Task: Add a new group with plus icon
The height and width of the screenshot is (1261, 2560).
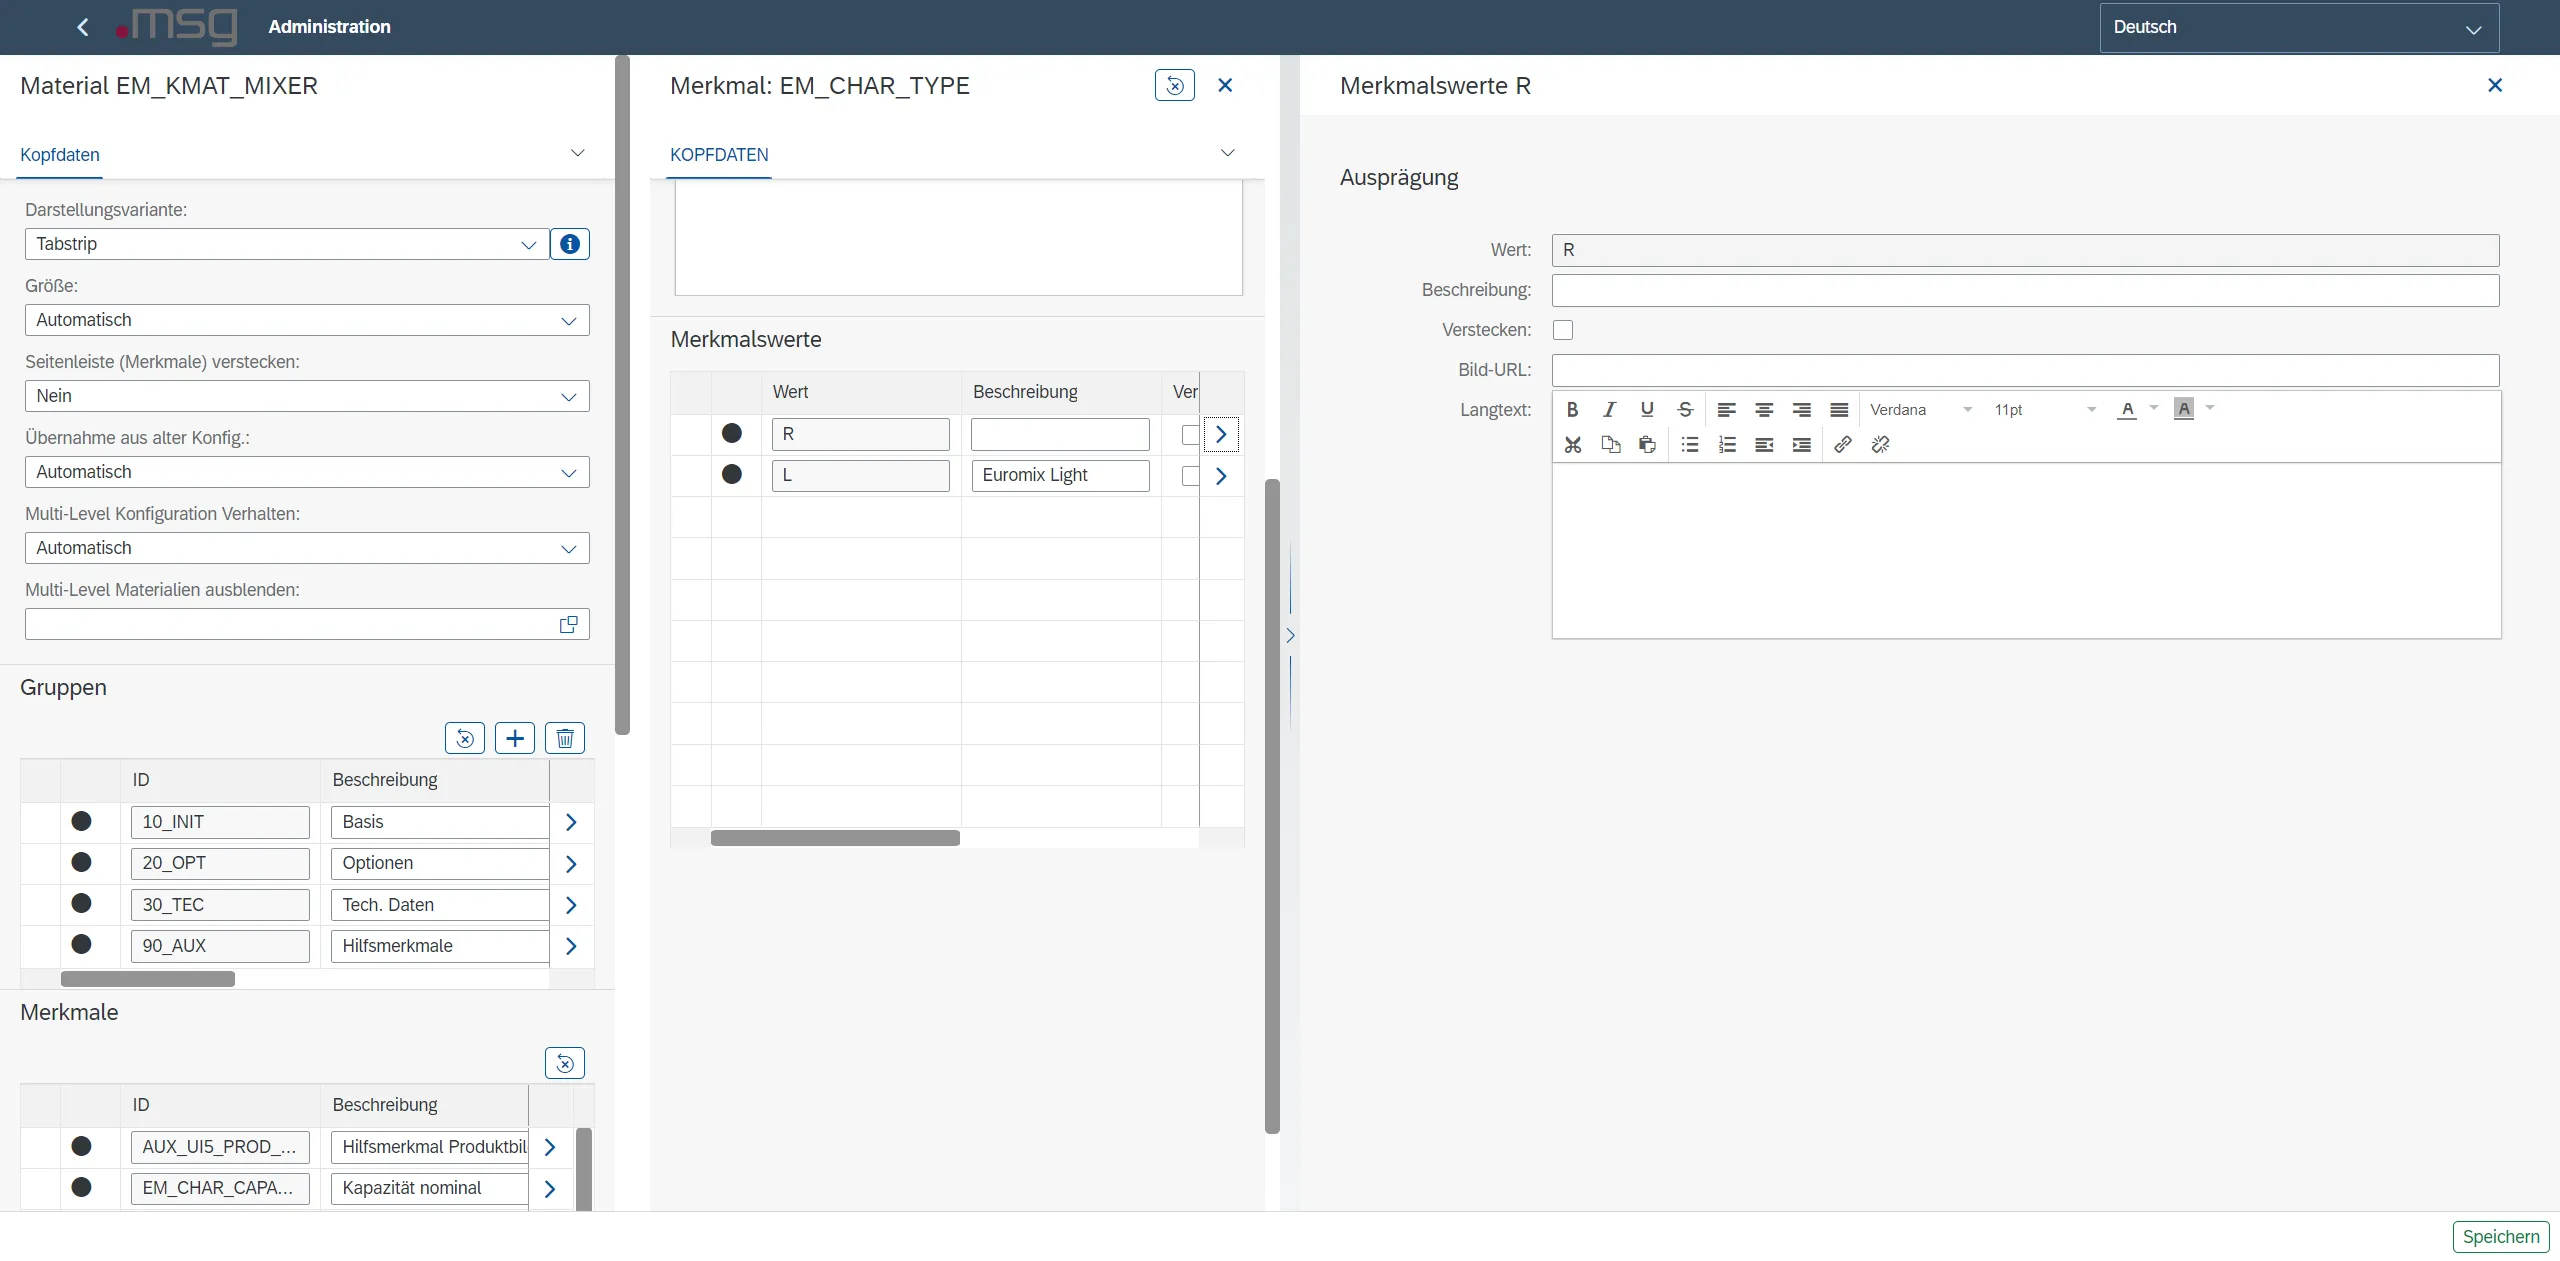Action: tap(514, 738)
